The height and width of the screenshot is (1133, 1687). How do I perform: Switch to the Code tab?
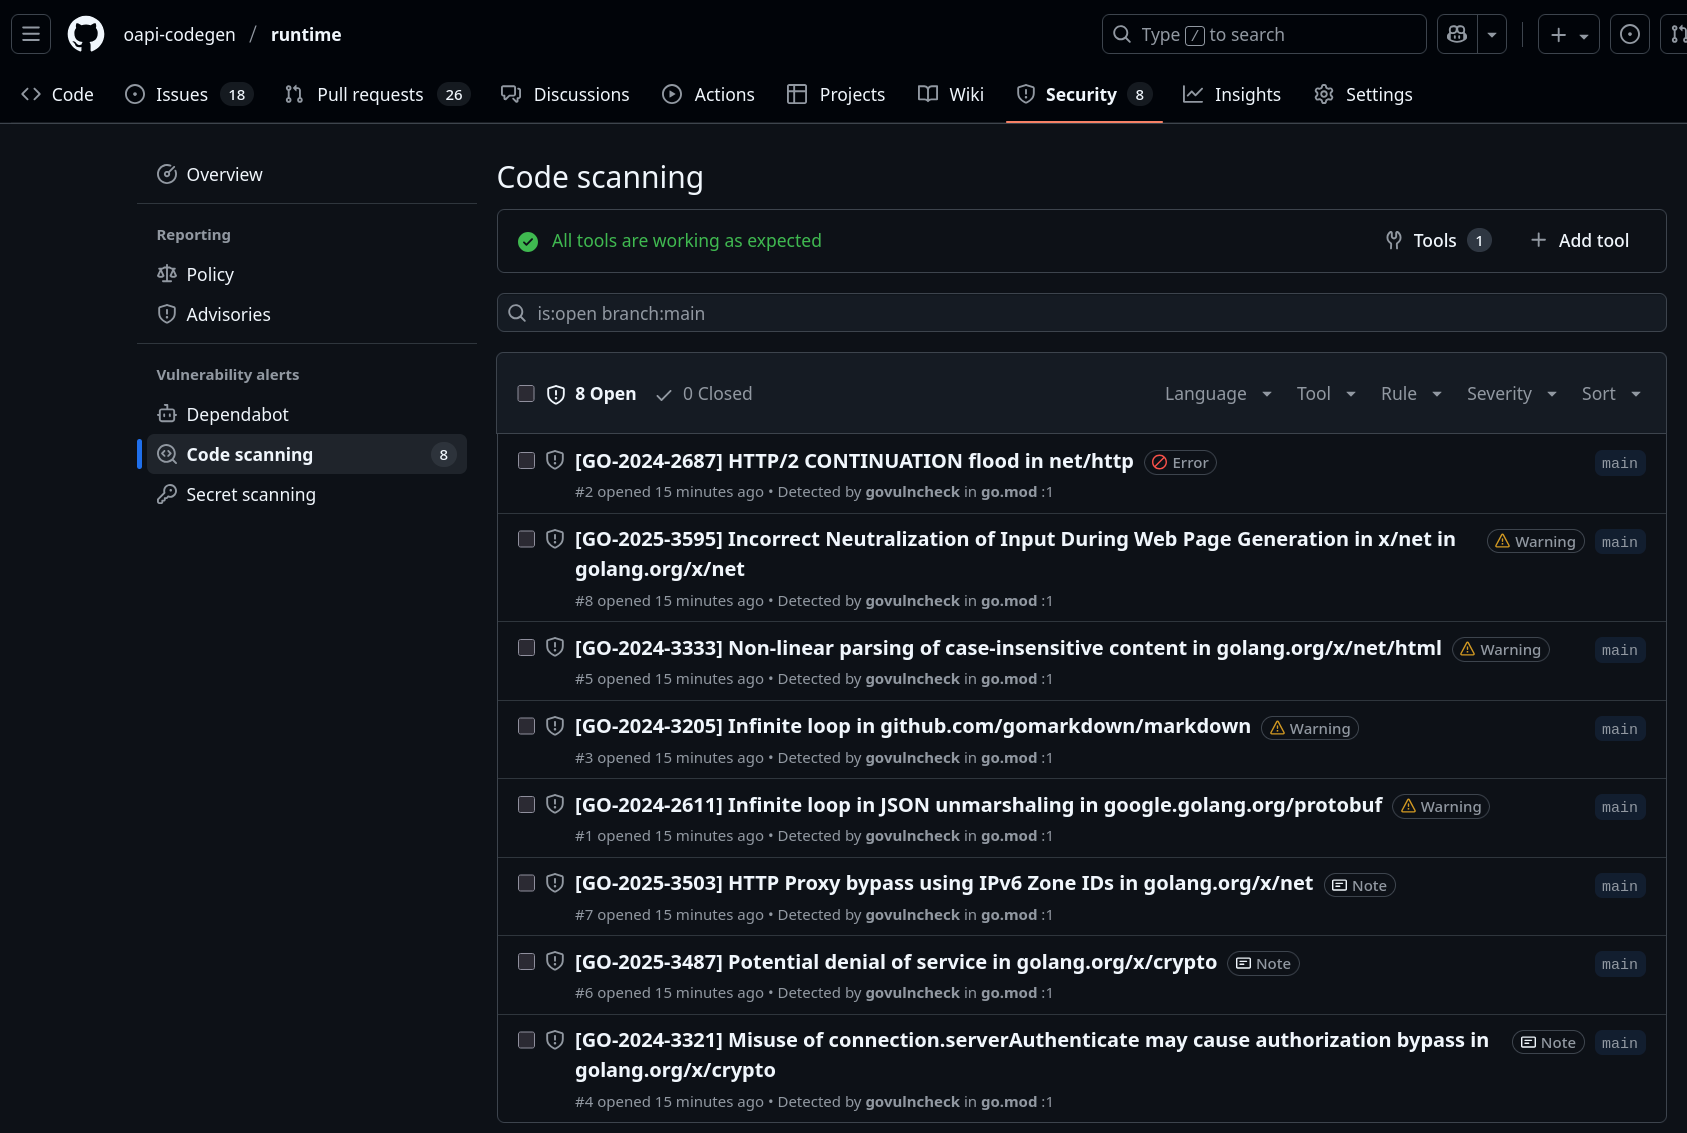(57, 94)
